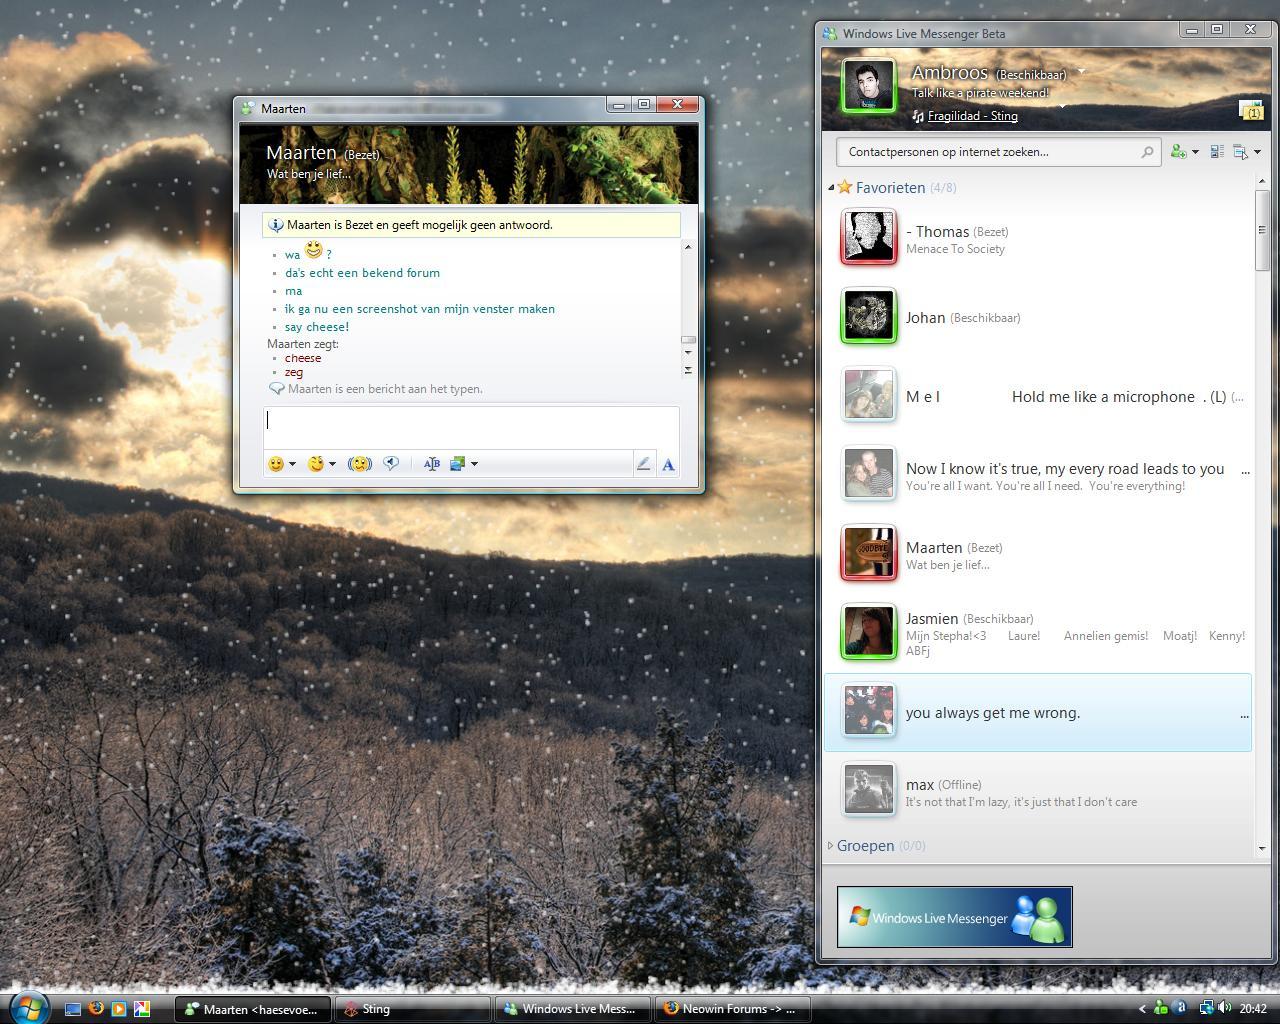Click Ambroos display picture
This screenshot has width=1280, height=1024.
point(867,85)
